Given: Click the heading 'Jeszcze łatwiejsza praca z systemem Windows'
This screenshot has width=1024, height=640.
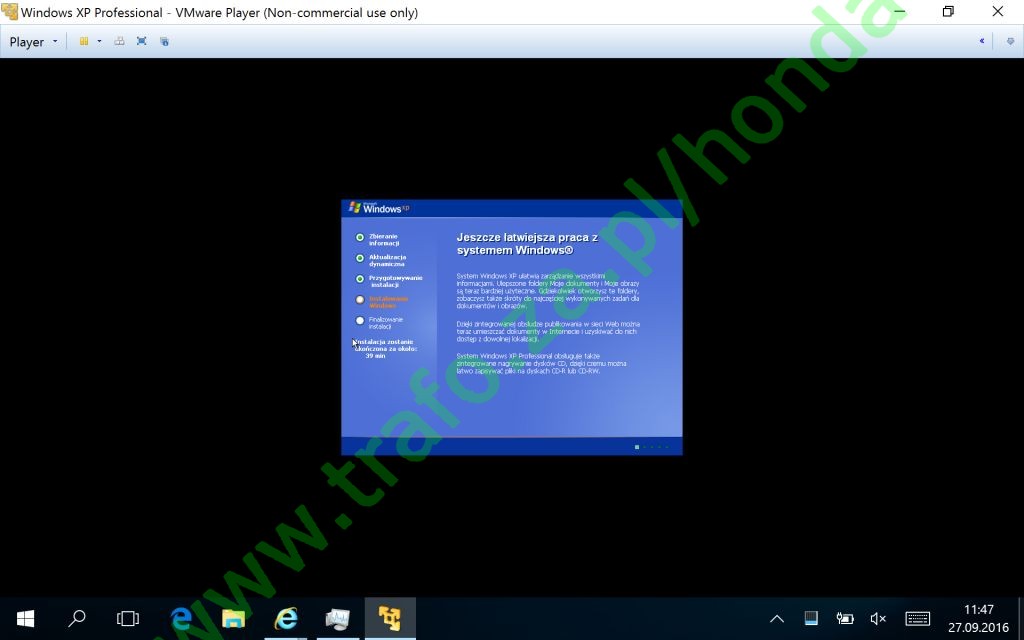Looking at the screenshot, I should [x=527, y=244].
